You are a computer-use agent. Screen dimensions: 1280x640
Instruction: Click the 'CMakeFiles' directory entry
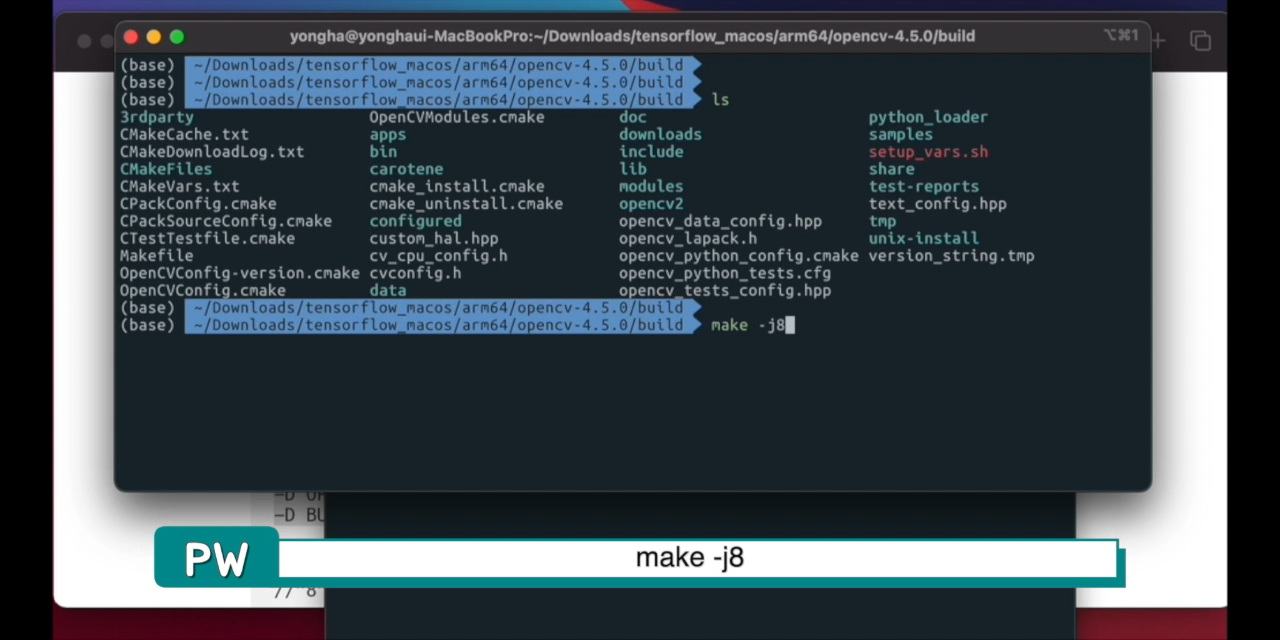point(166,169)
